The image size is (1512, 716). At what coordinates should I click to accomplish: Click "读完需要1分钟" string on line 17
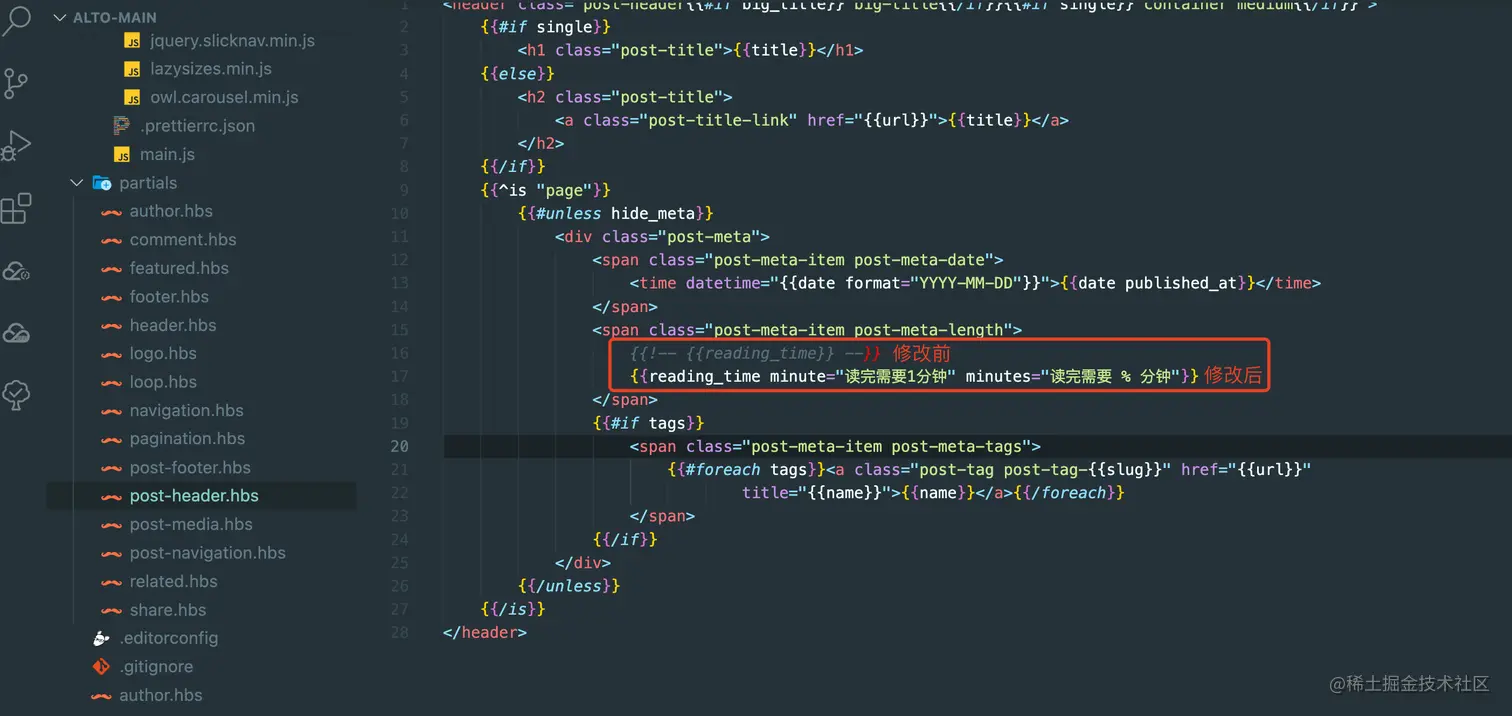(x=897, y=376)
